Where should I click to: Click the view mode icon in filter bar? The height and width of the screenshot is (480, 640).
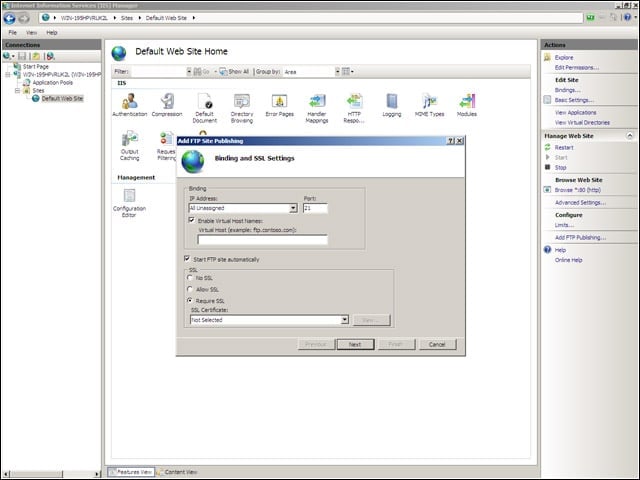[346, 71]
